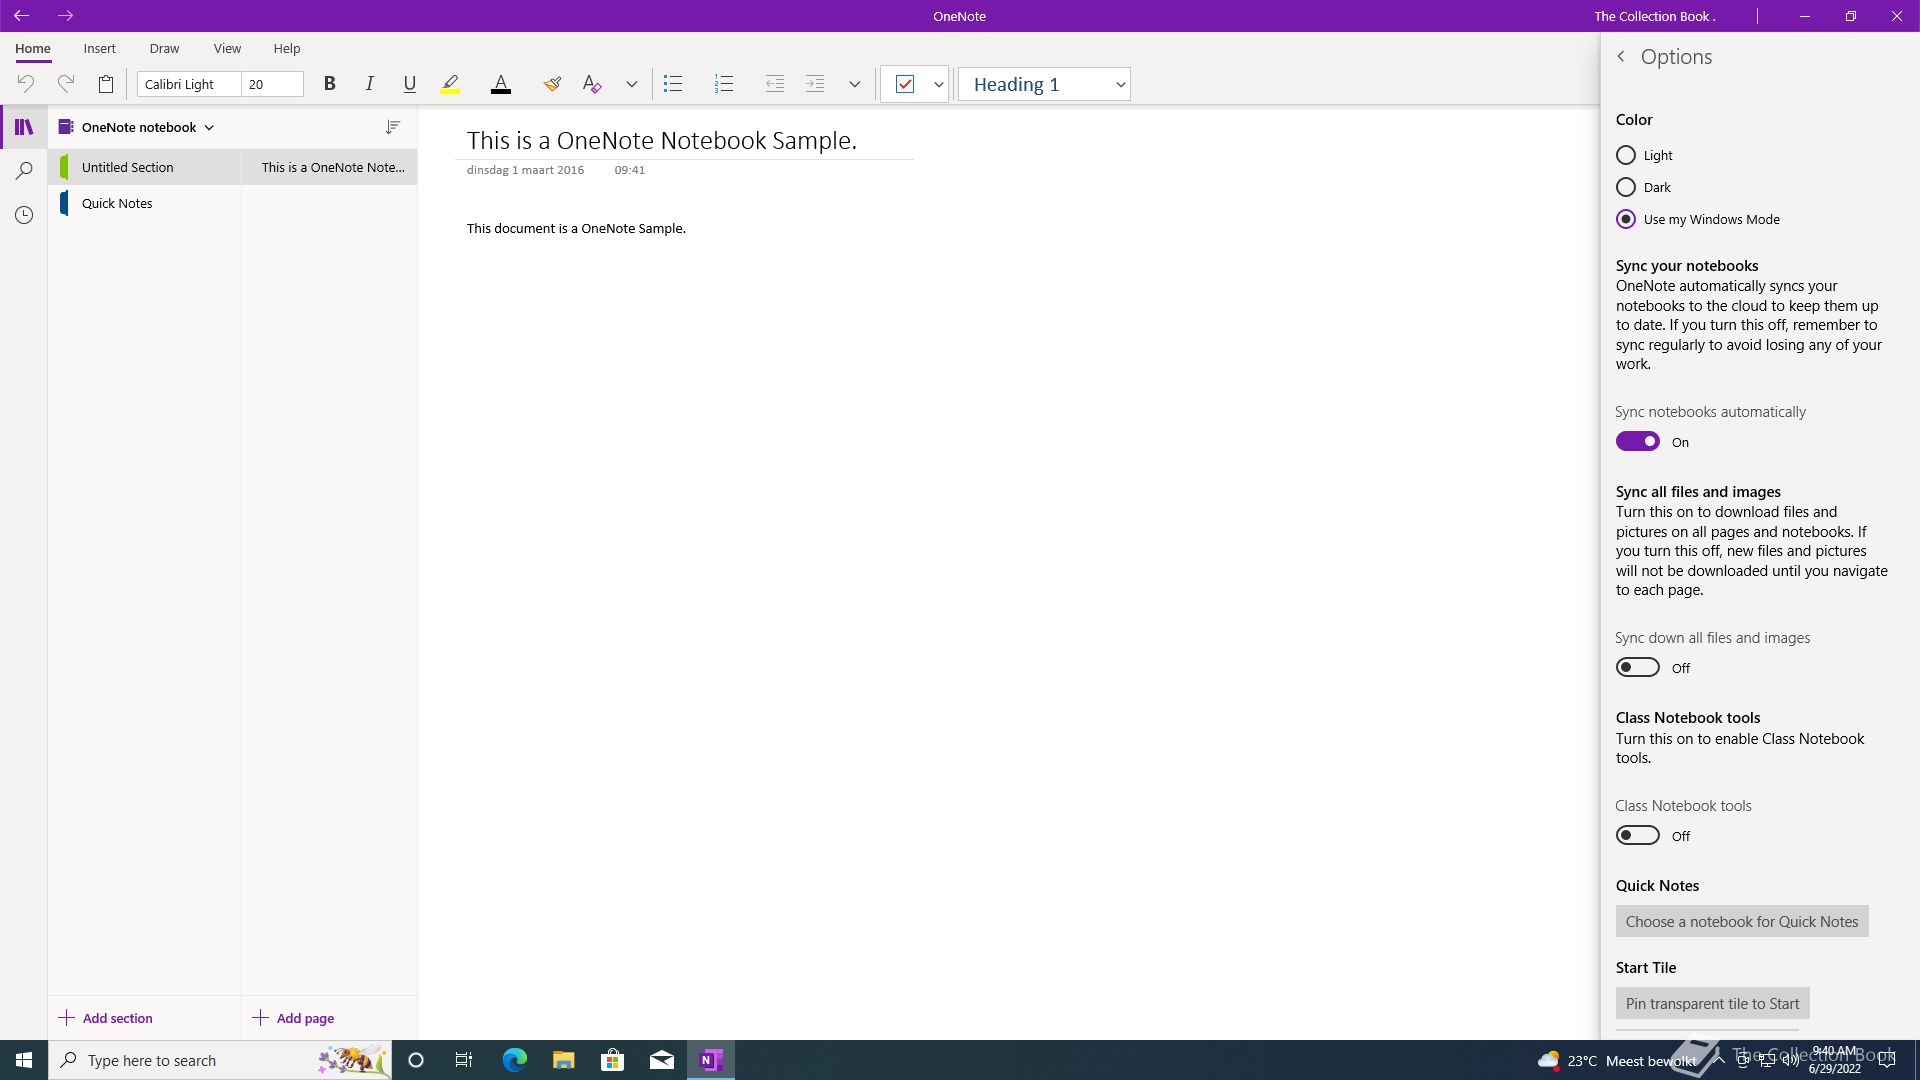Show the notebooks navigation icon
Screen dimensions: 1920x1080
tap(24, 127)
